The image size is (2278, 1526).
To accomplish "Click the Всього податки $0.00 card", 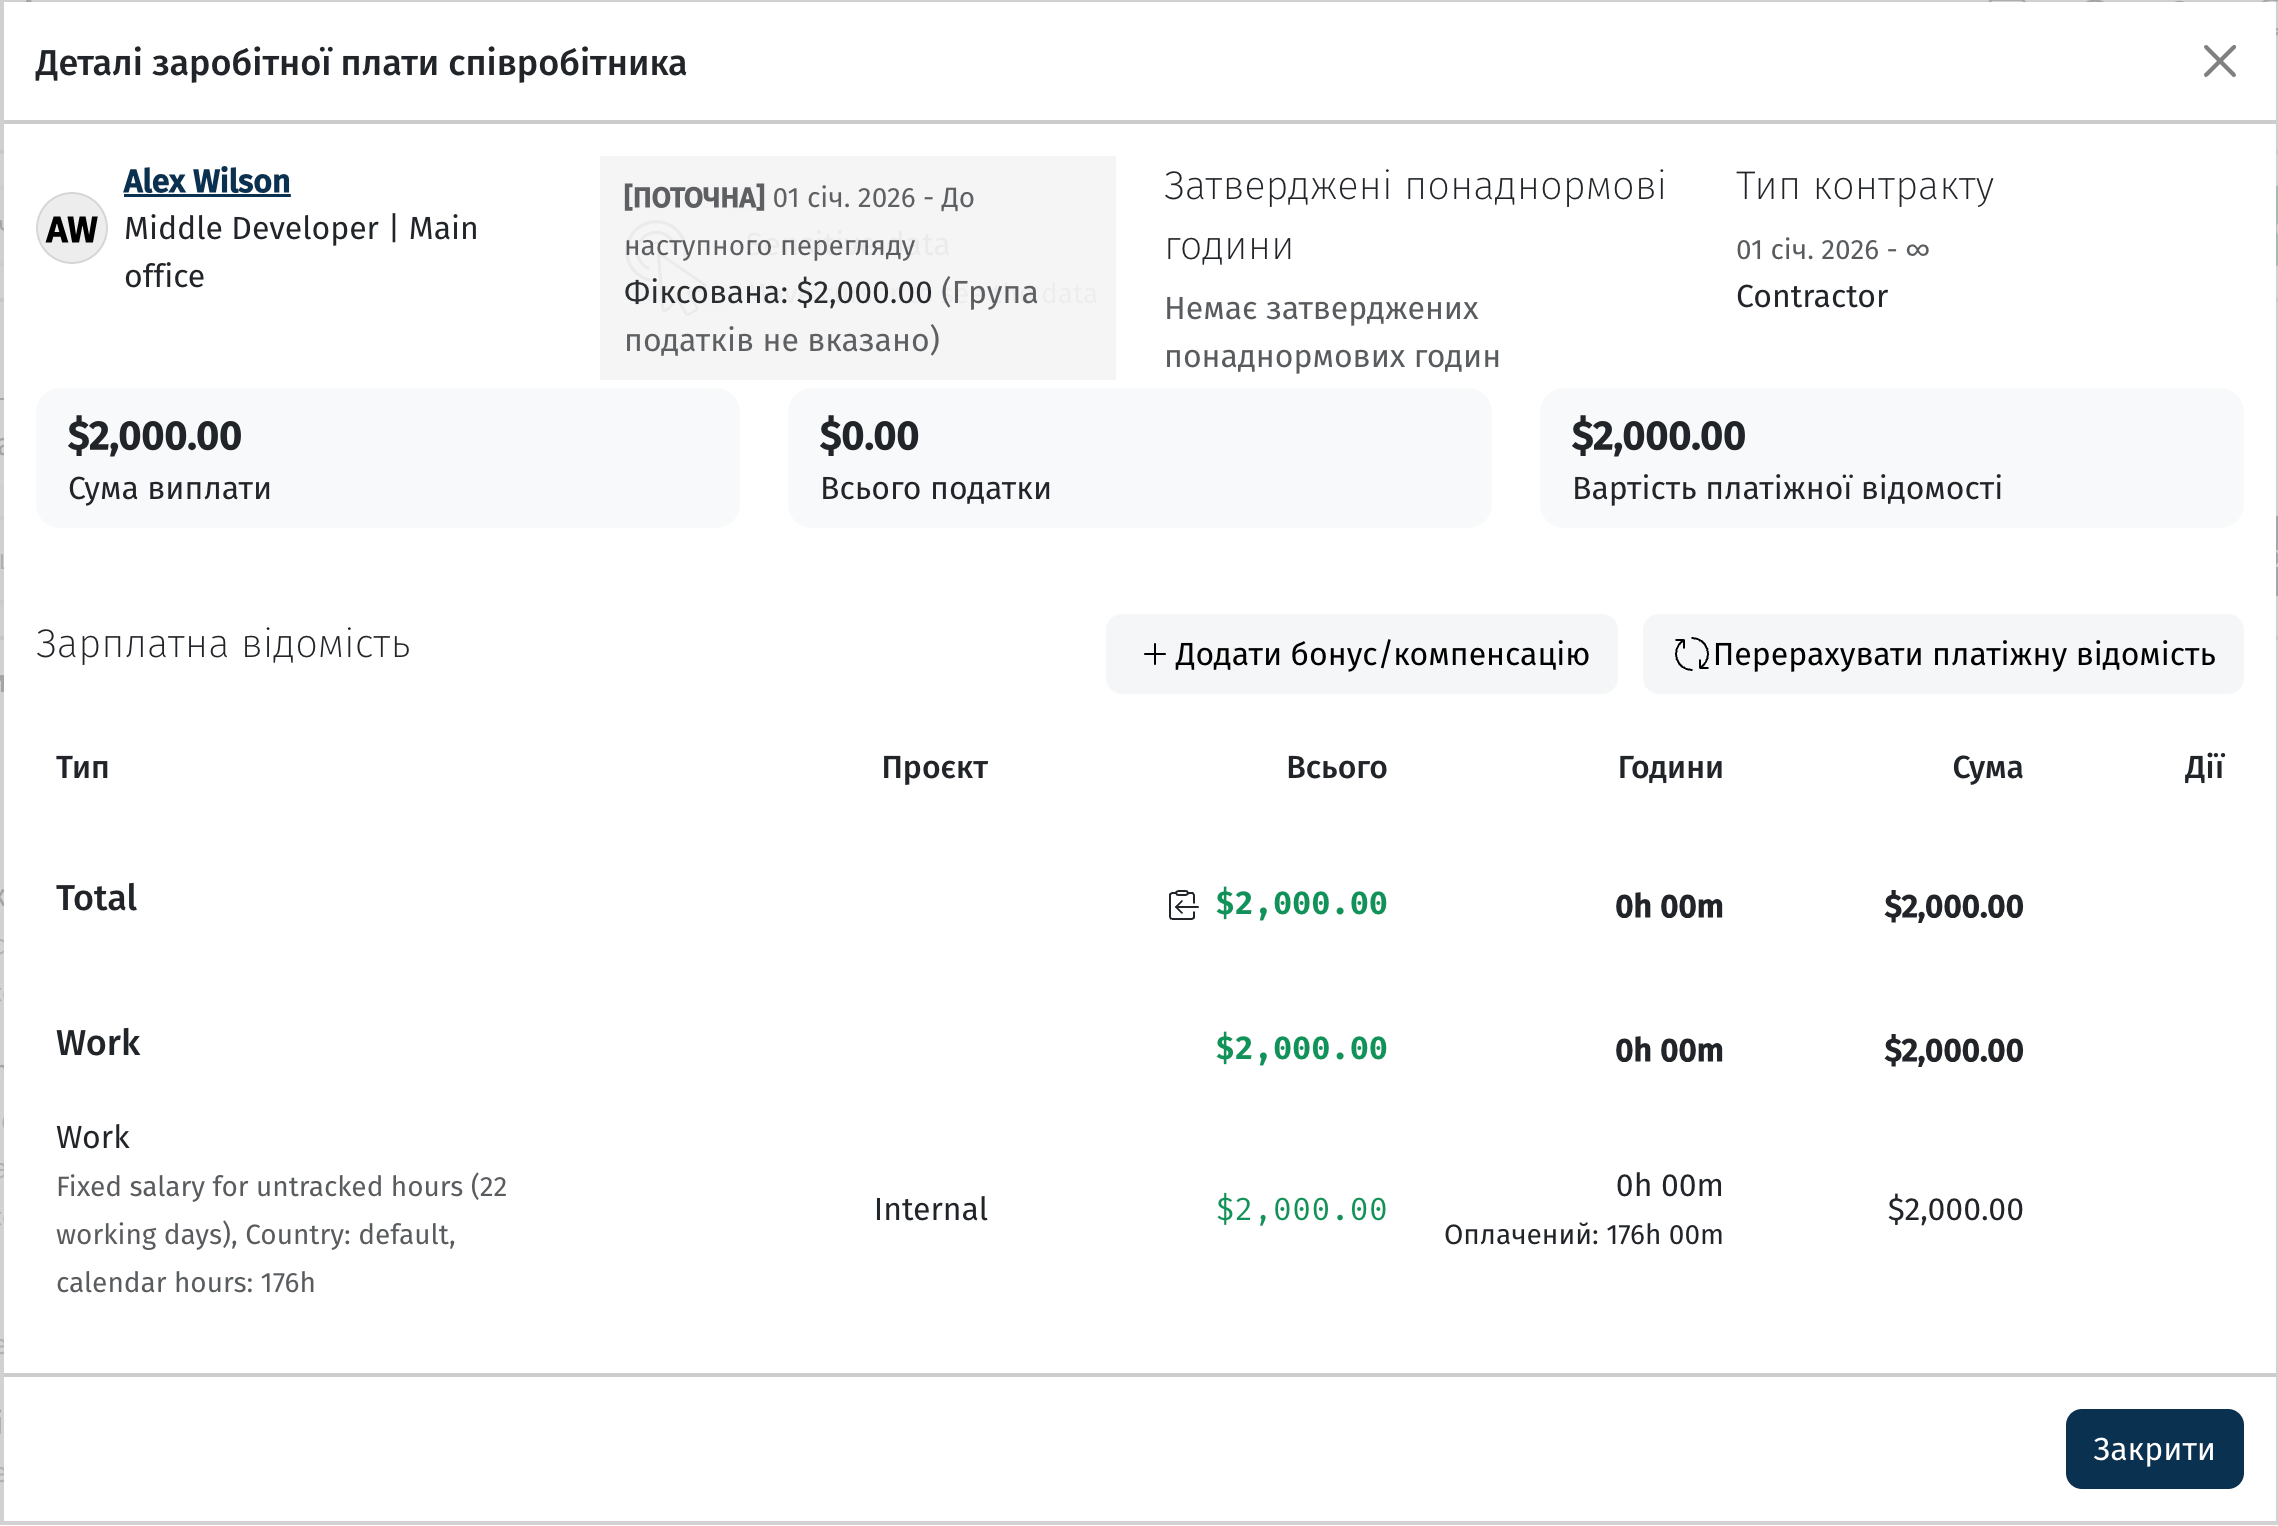I will (1140, 458).
